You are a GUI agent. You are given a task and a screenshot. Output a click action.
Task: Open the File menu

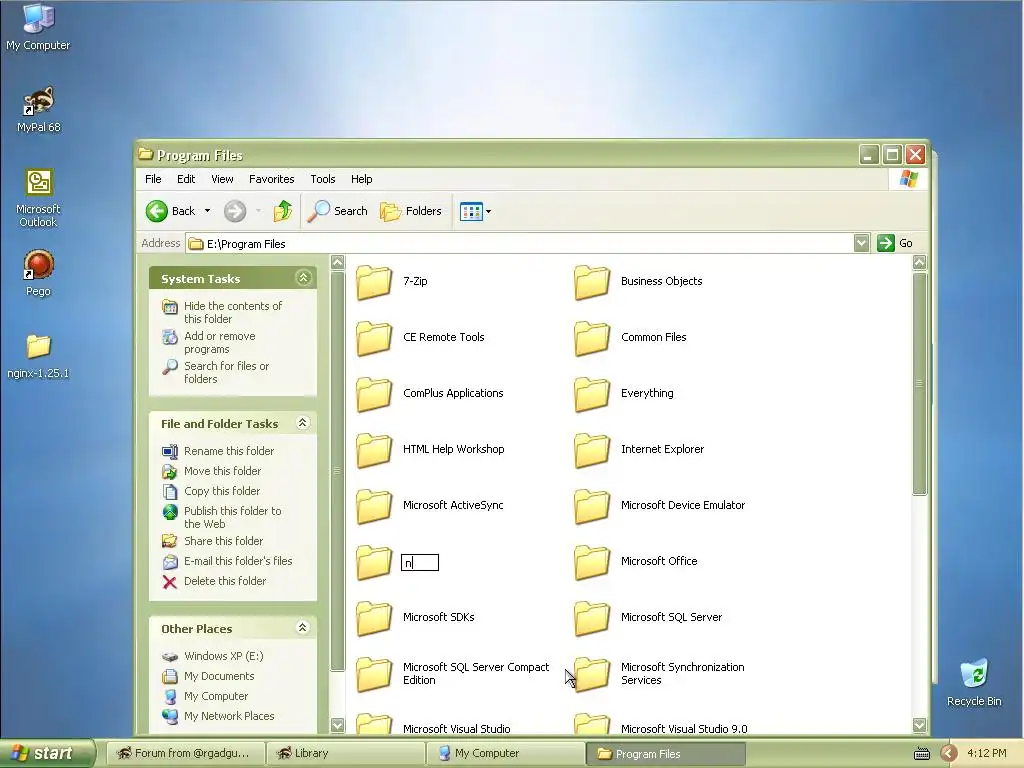153,179
